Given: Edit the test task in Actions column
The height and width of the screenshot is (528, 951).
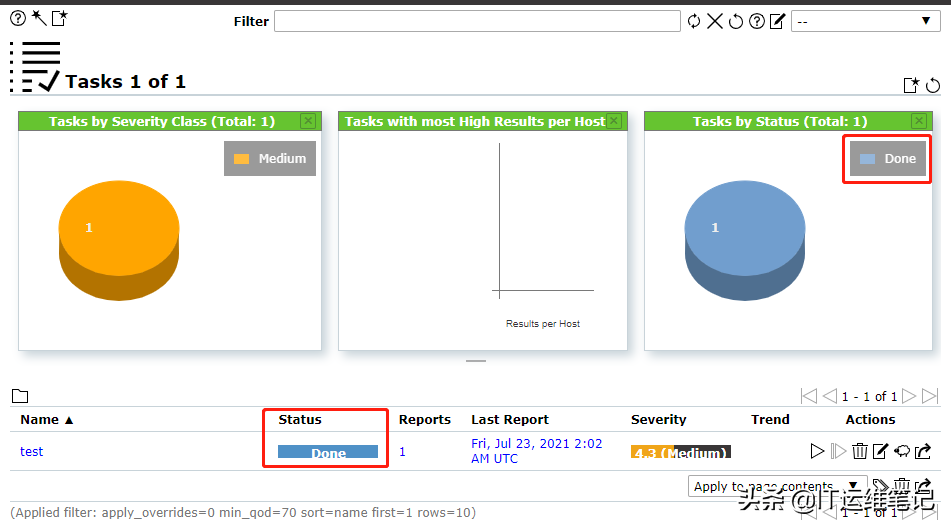Looking at the screenshot, I should click(880, 451).
